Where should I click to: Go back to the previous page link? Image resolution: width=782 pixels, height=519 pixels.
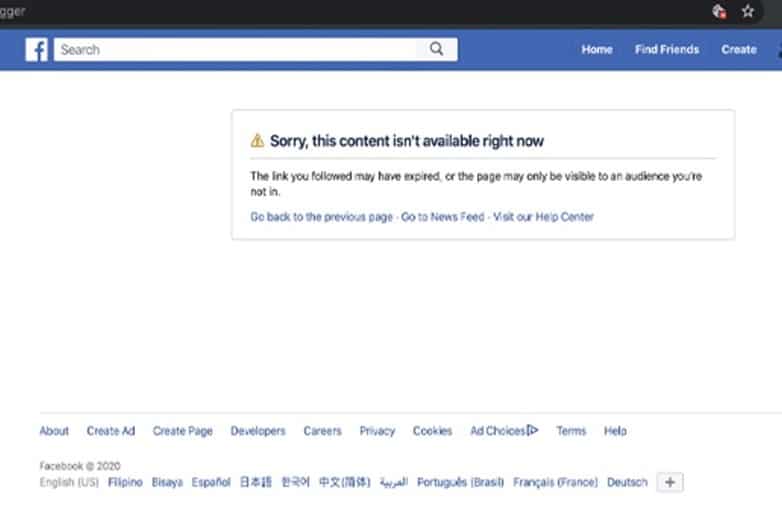321,217
